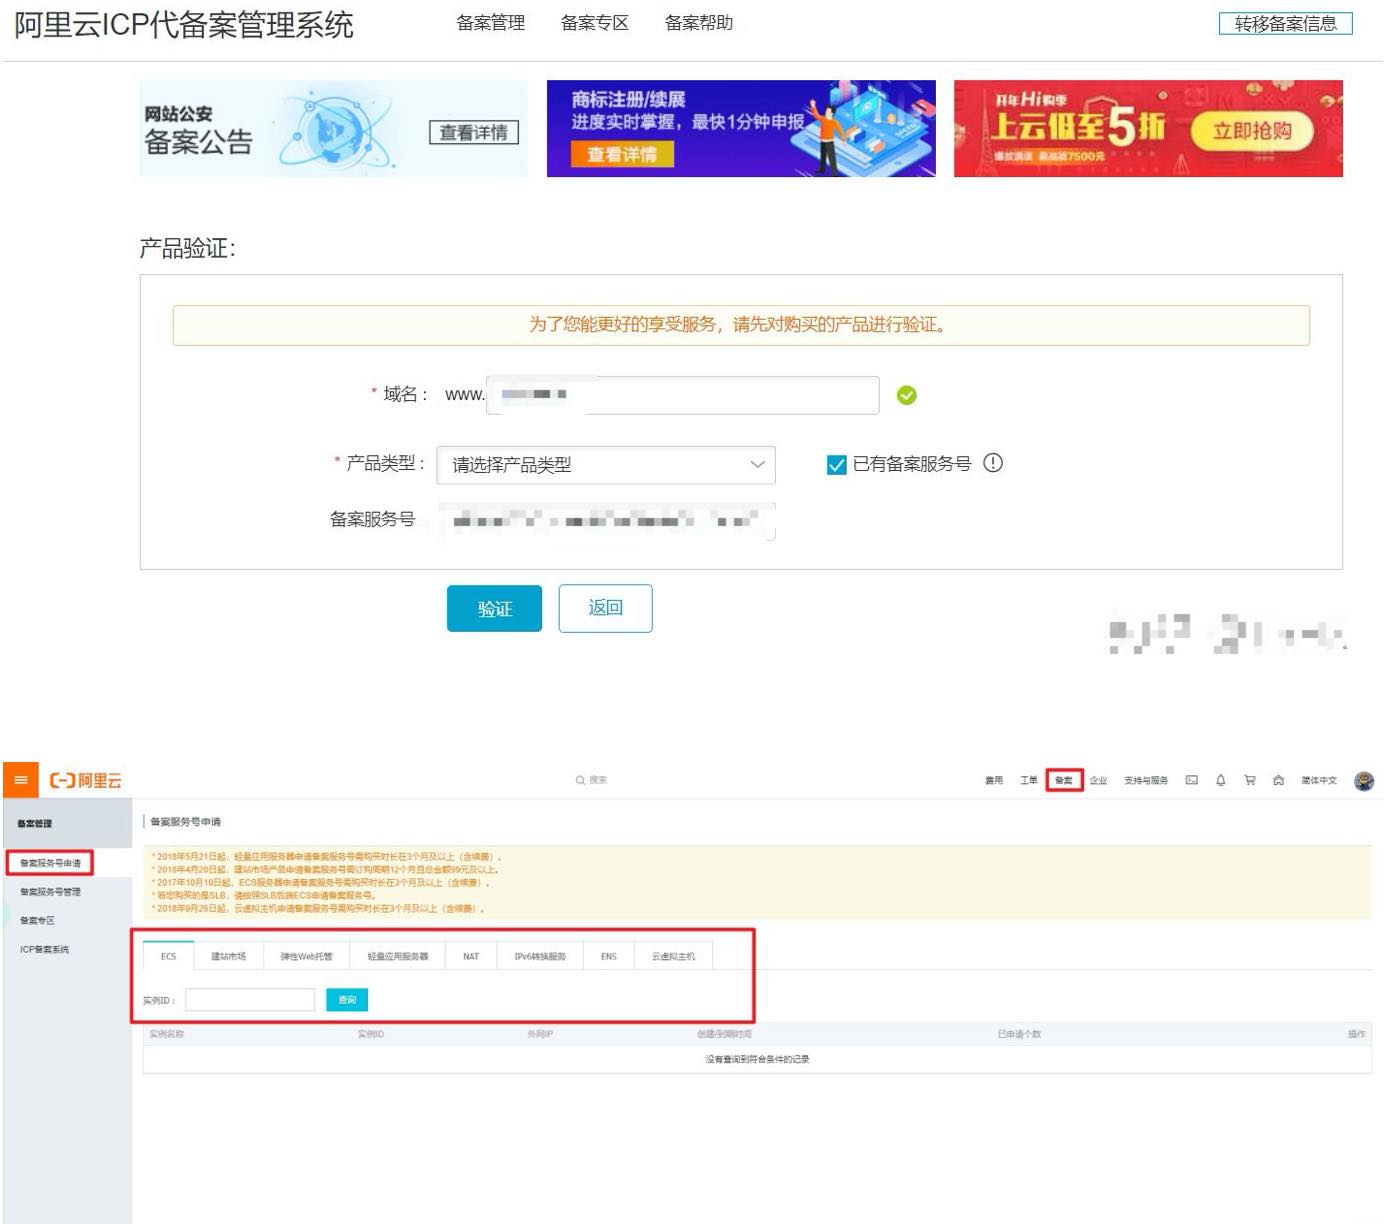Viewport: 1400px width, 1224px height.
Task: Open the notification bell icon
Action: [1221, 780]
